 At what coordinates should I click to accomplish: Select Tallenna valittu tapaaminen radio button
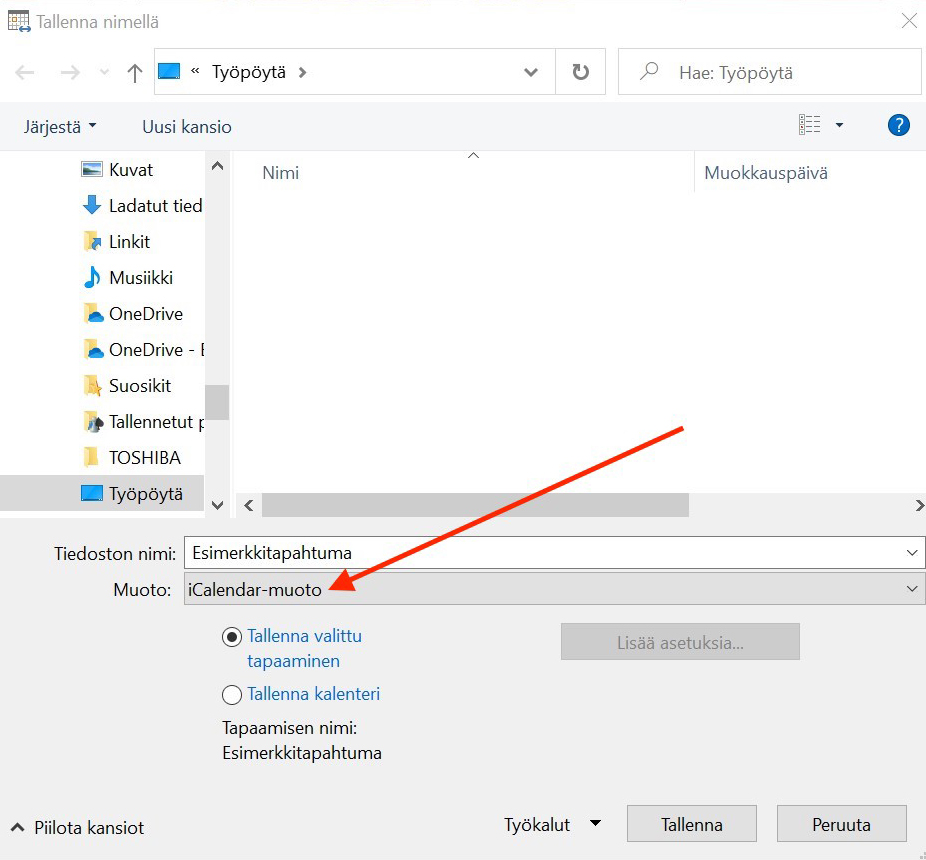(232, 637)
